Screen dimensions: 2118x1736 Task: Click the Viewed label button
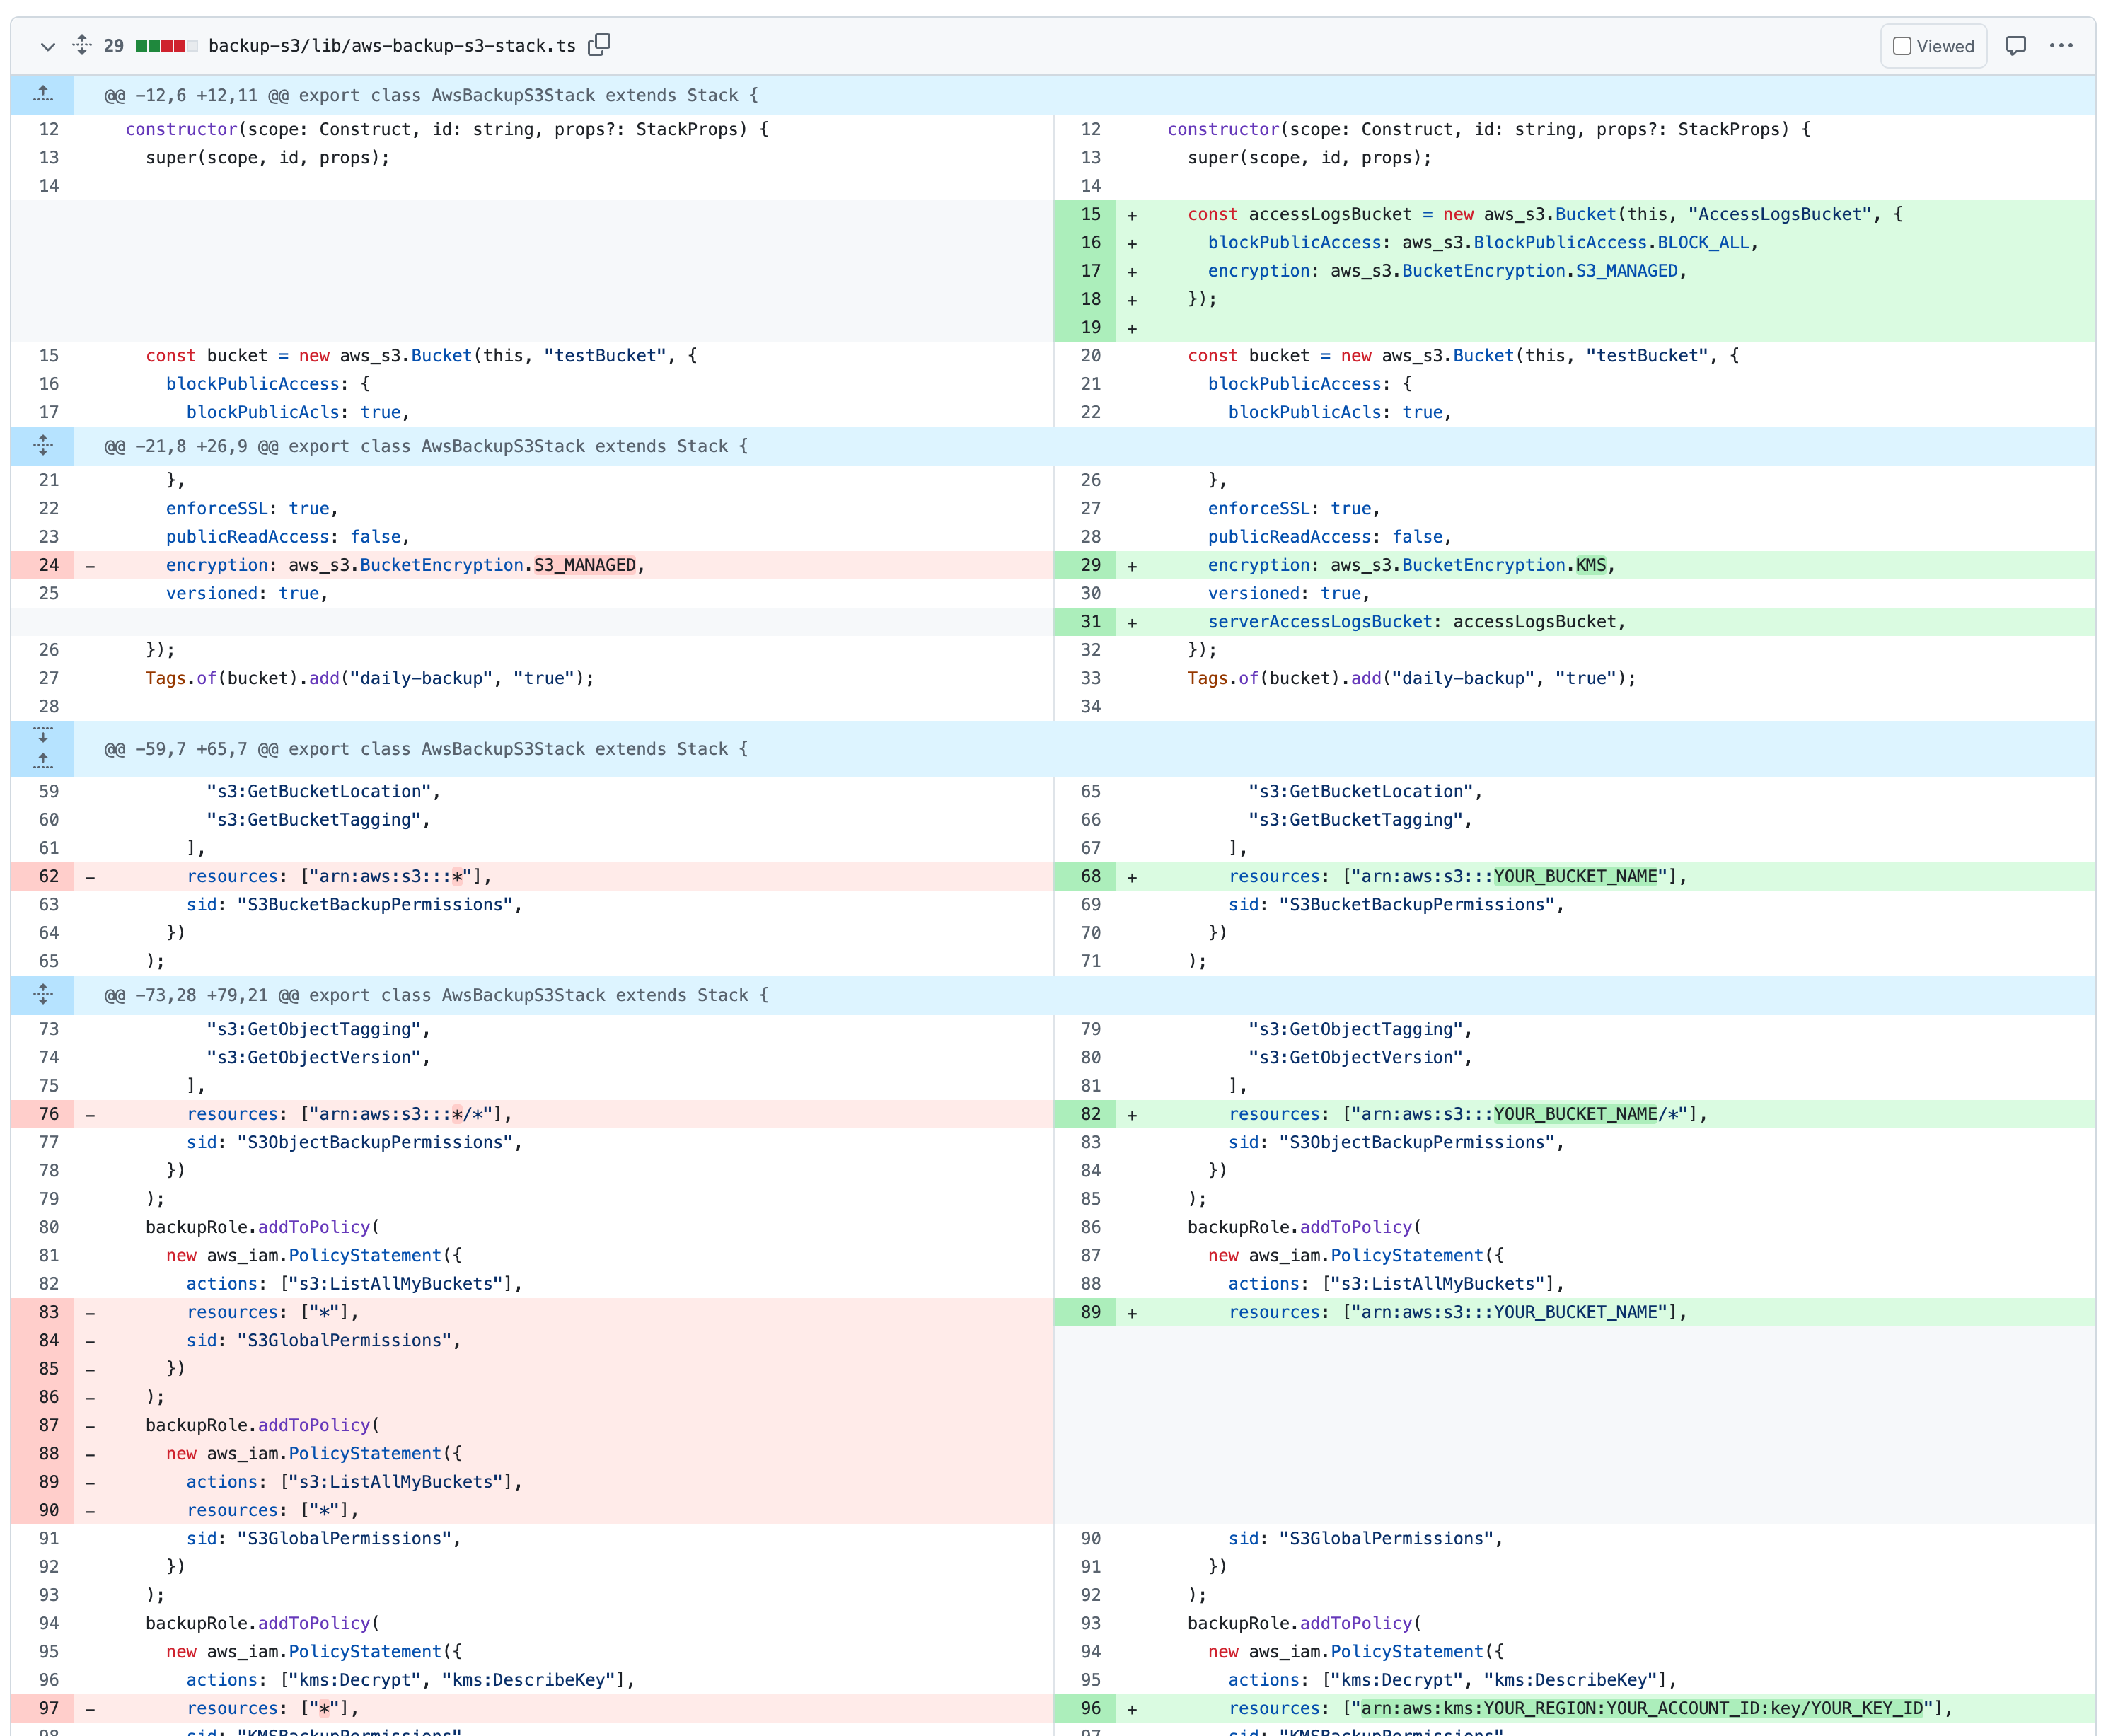point(1945,46)
